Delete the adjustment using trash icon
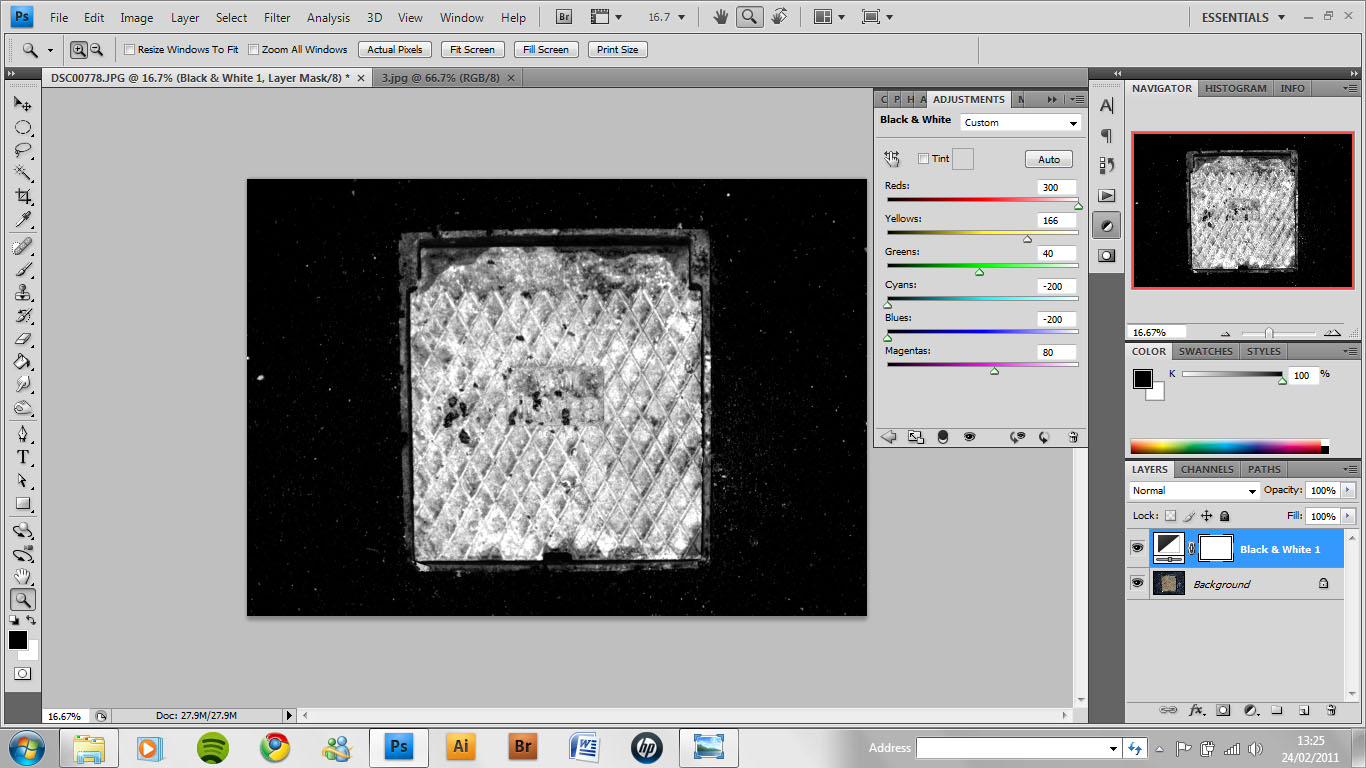This screenshot has height=768, width=1366. tap(1073, 437)
